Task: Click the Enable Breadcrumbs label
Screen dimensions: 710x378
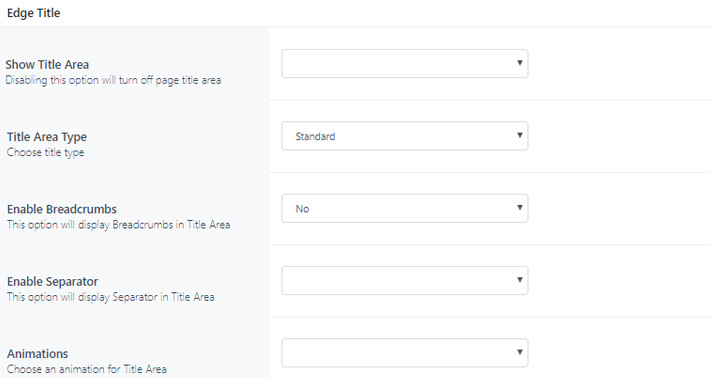Action: [x=62, y=209]
